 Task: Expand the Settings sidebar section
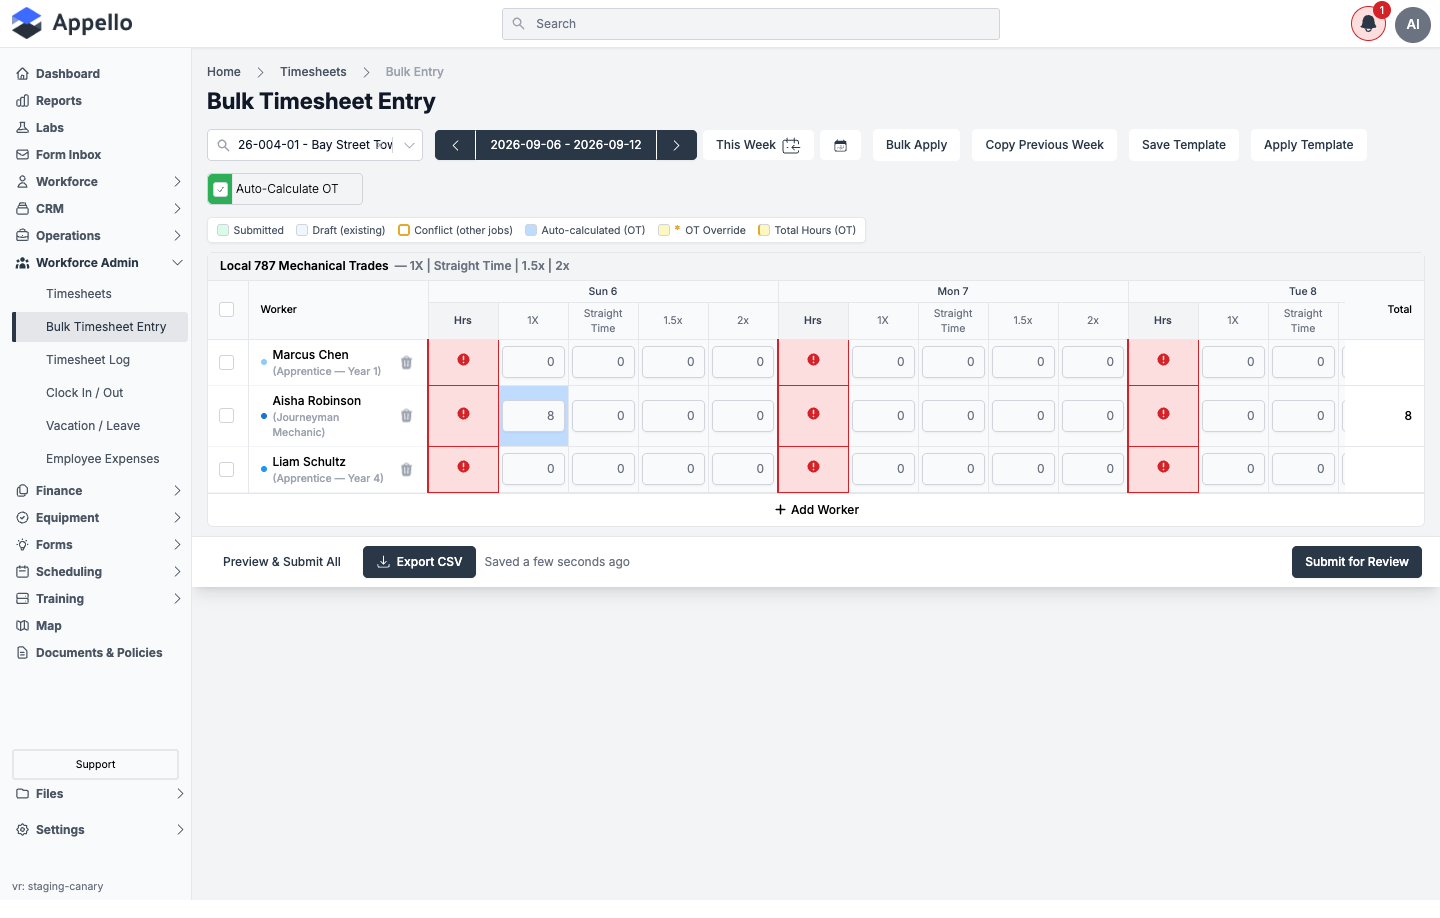click(99, 830)
